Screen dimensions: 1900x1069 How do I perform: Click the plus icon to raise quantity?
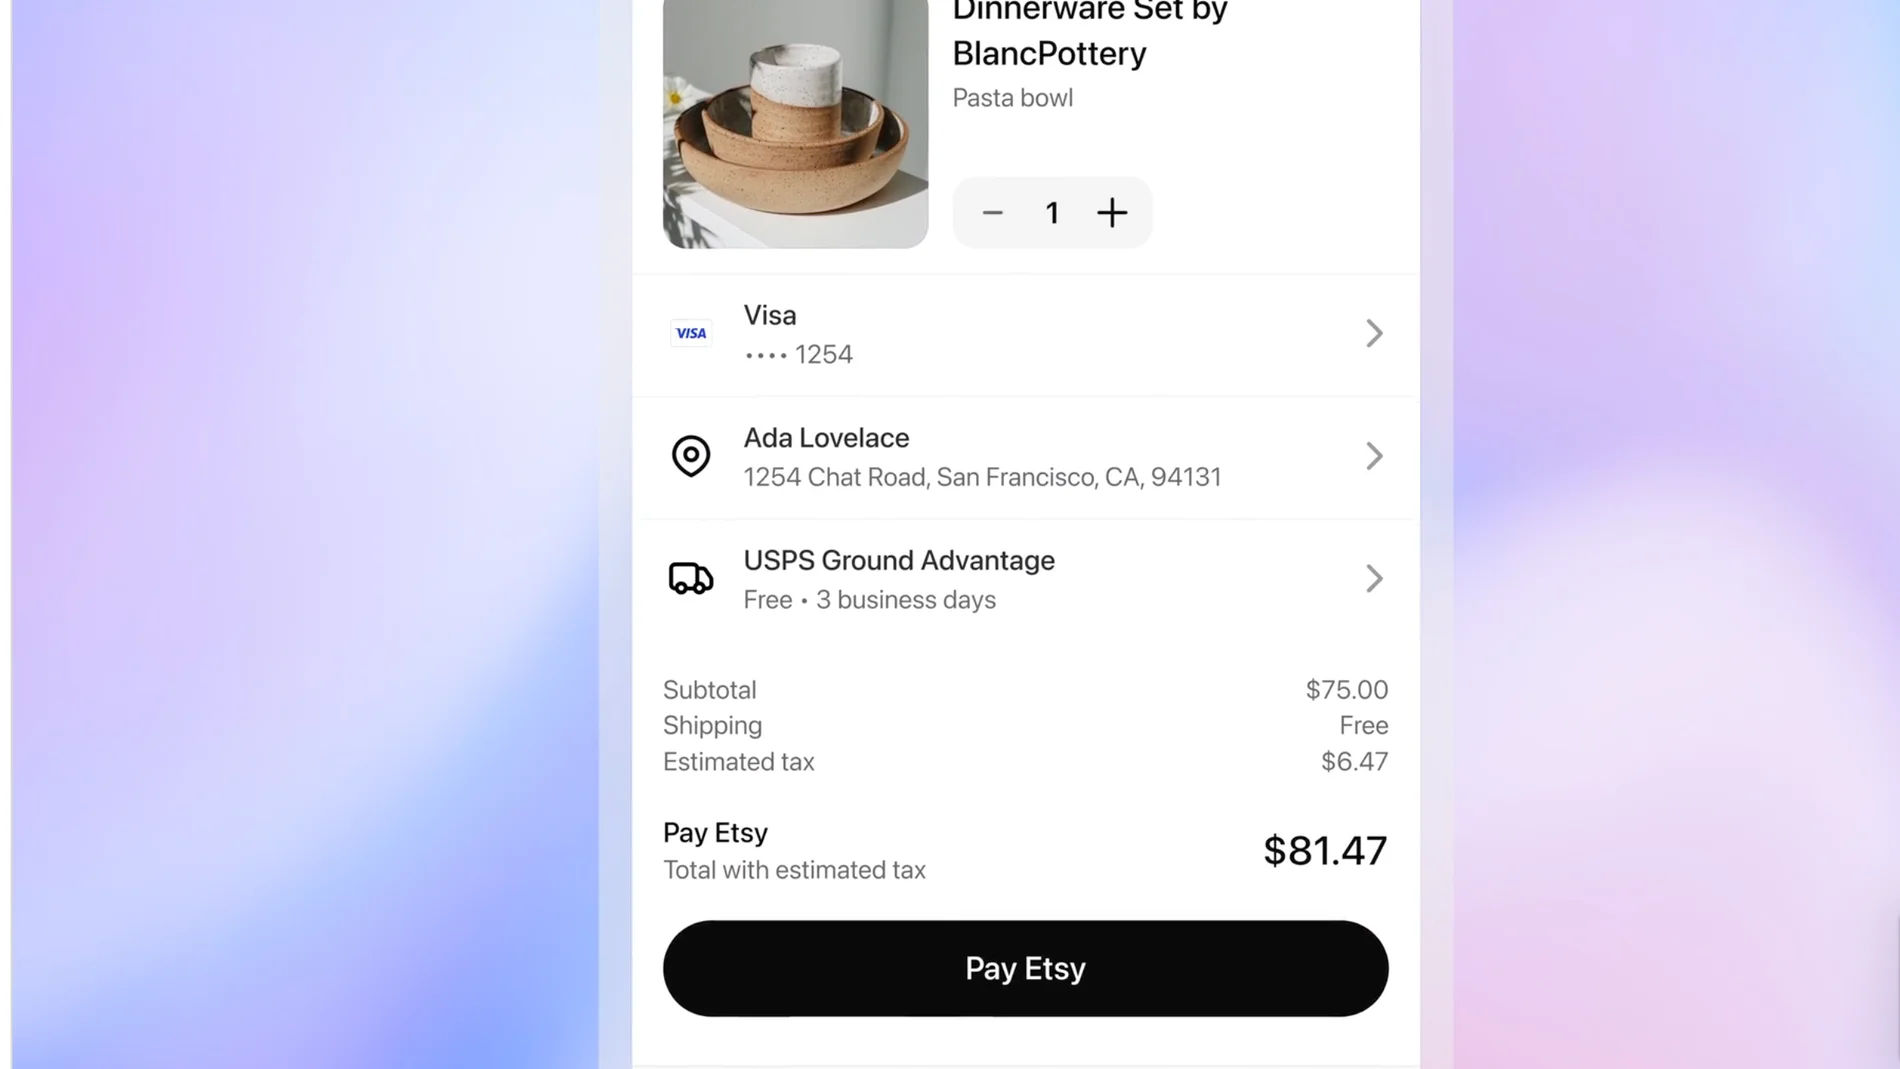tap(1113, 212)
